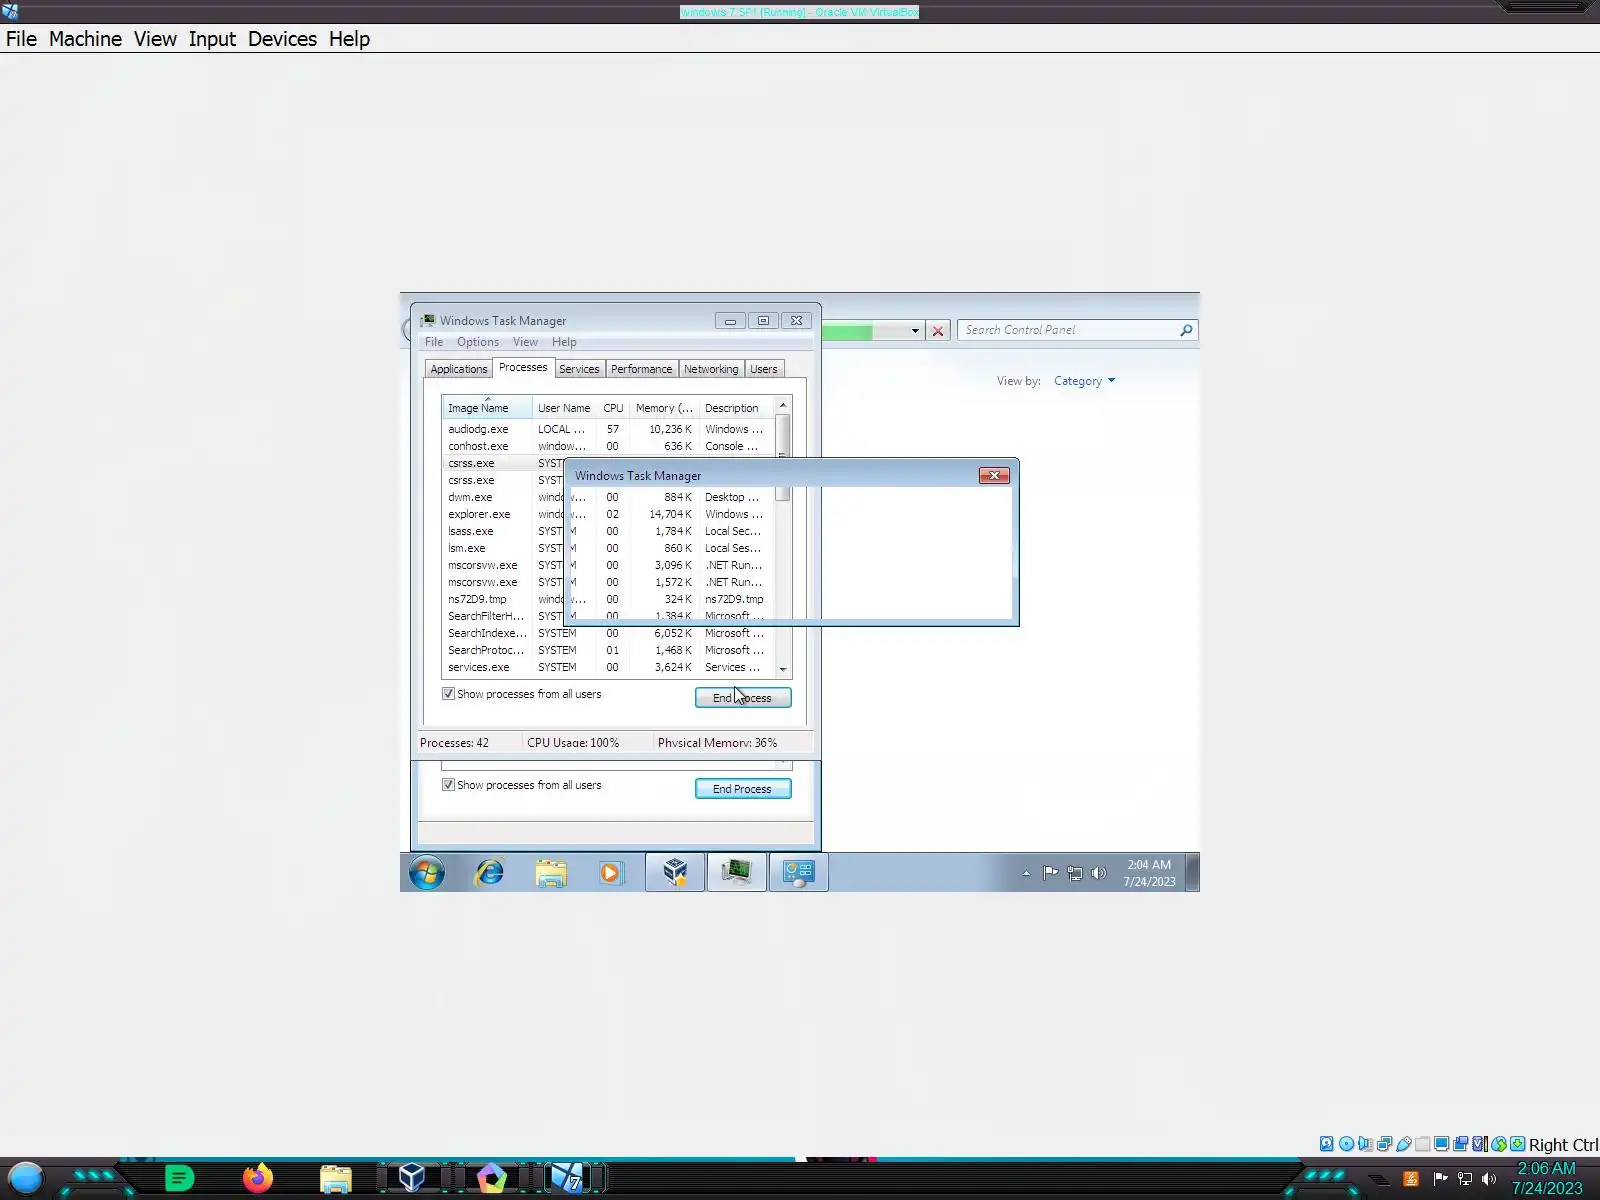Click End Process button directly above the status bar
The height and width of the screenshot is (1200, 1600).
743,698
